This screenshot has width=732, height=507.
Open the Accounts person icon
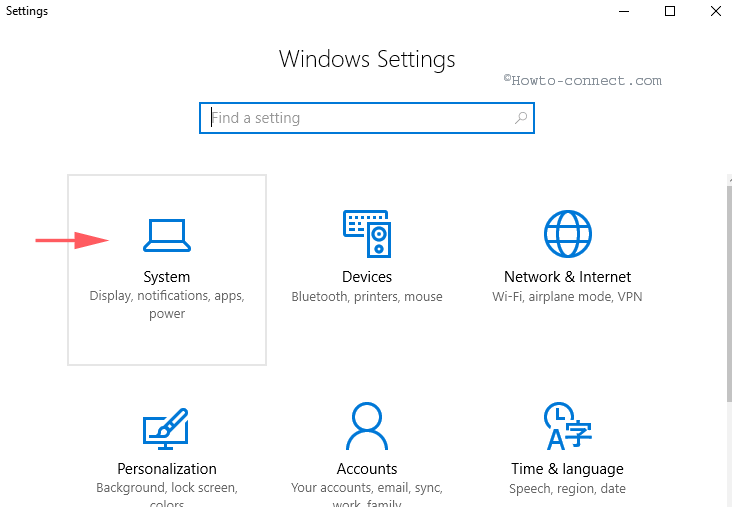coord(367,426)
